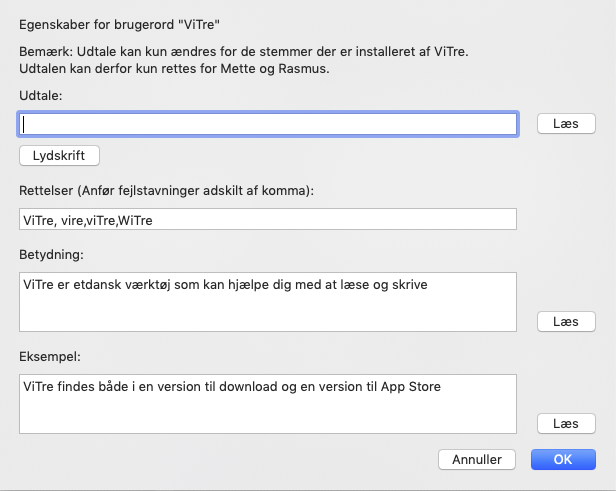The image size is (616, 491).
Task: Click the "Betydning:" label
Action: click(51, 255)
